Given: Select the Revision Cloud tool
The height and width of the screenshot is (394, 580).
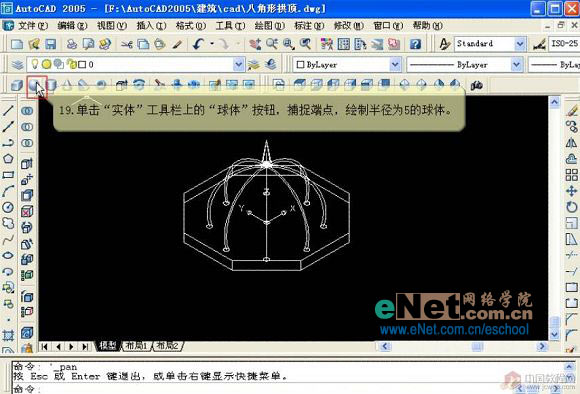Looking at the screenshot, I should click(8, 223).
